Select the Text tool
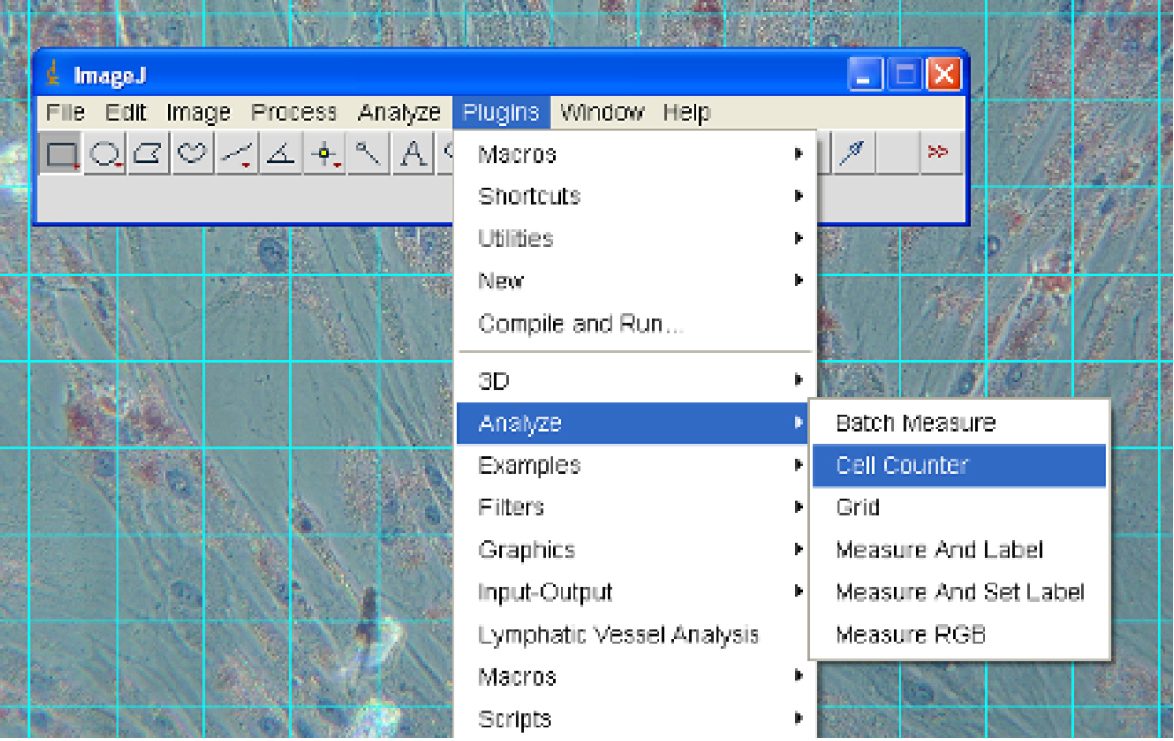 pyautogui.click(x=413, y=153)
